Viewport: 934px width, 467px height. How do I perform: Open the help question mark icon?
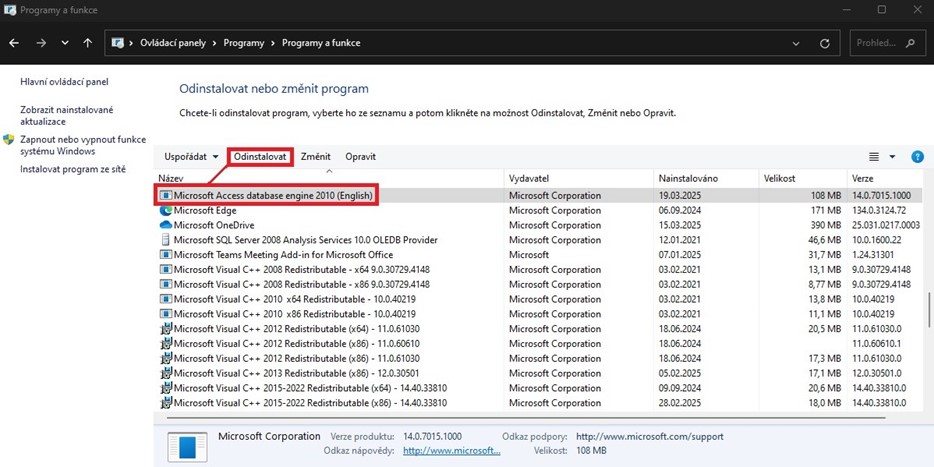(917, 157)
